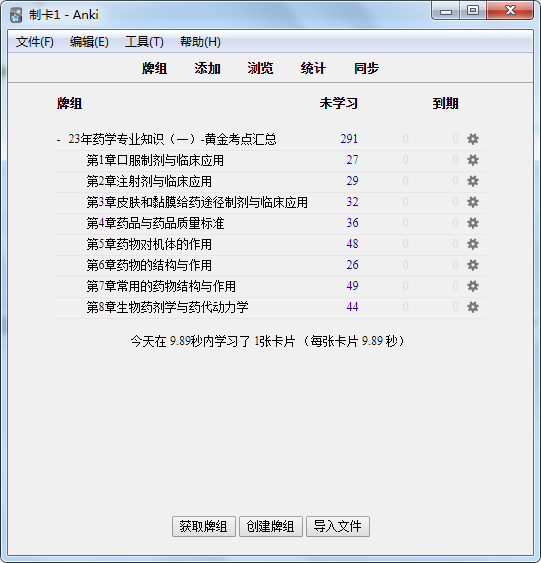Screen dimensions: 541x563
Task: Open gear options for 第8章生物药剂学与药代动力学
Action: tap(473, 307)
